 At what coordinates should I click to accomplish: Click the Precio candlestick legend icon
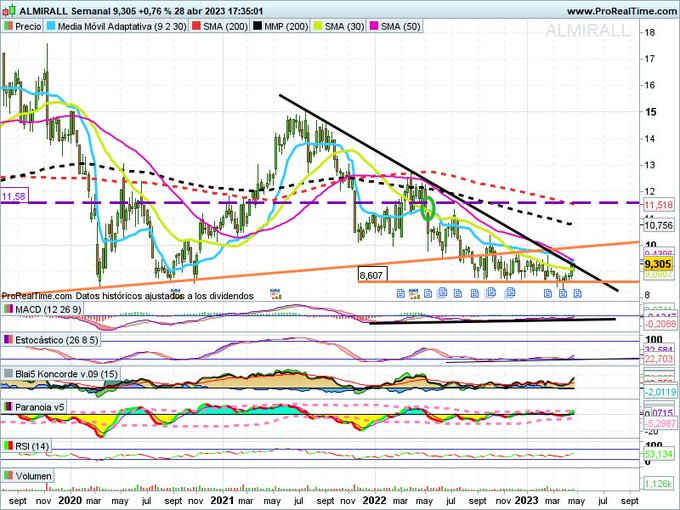pyautogui.click(x=8, y=26)
